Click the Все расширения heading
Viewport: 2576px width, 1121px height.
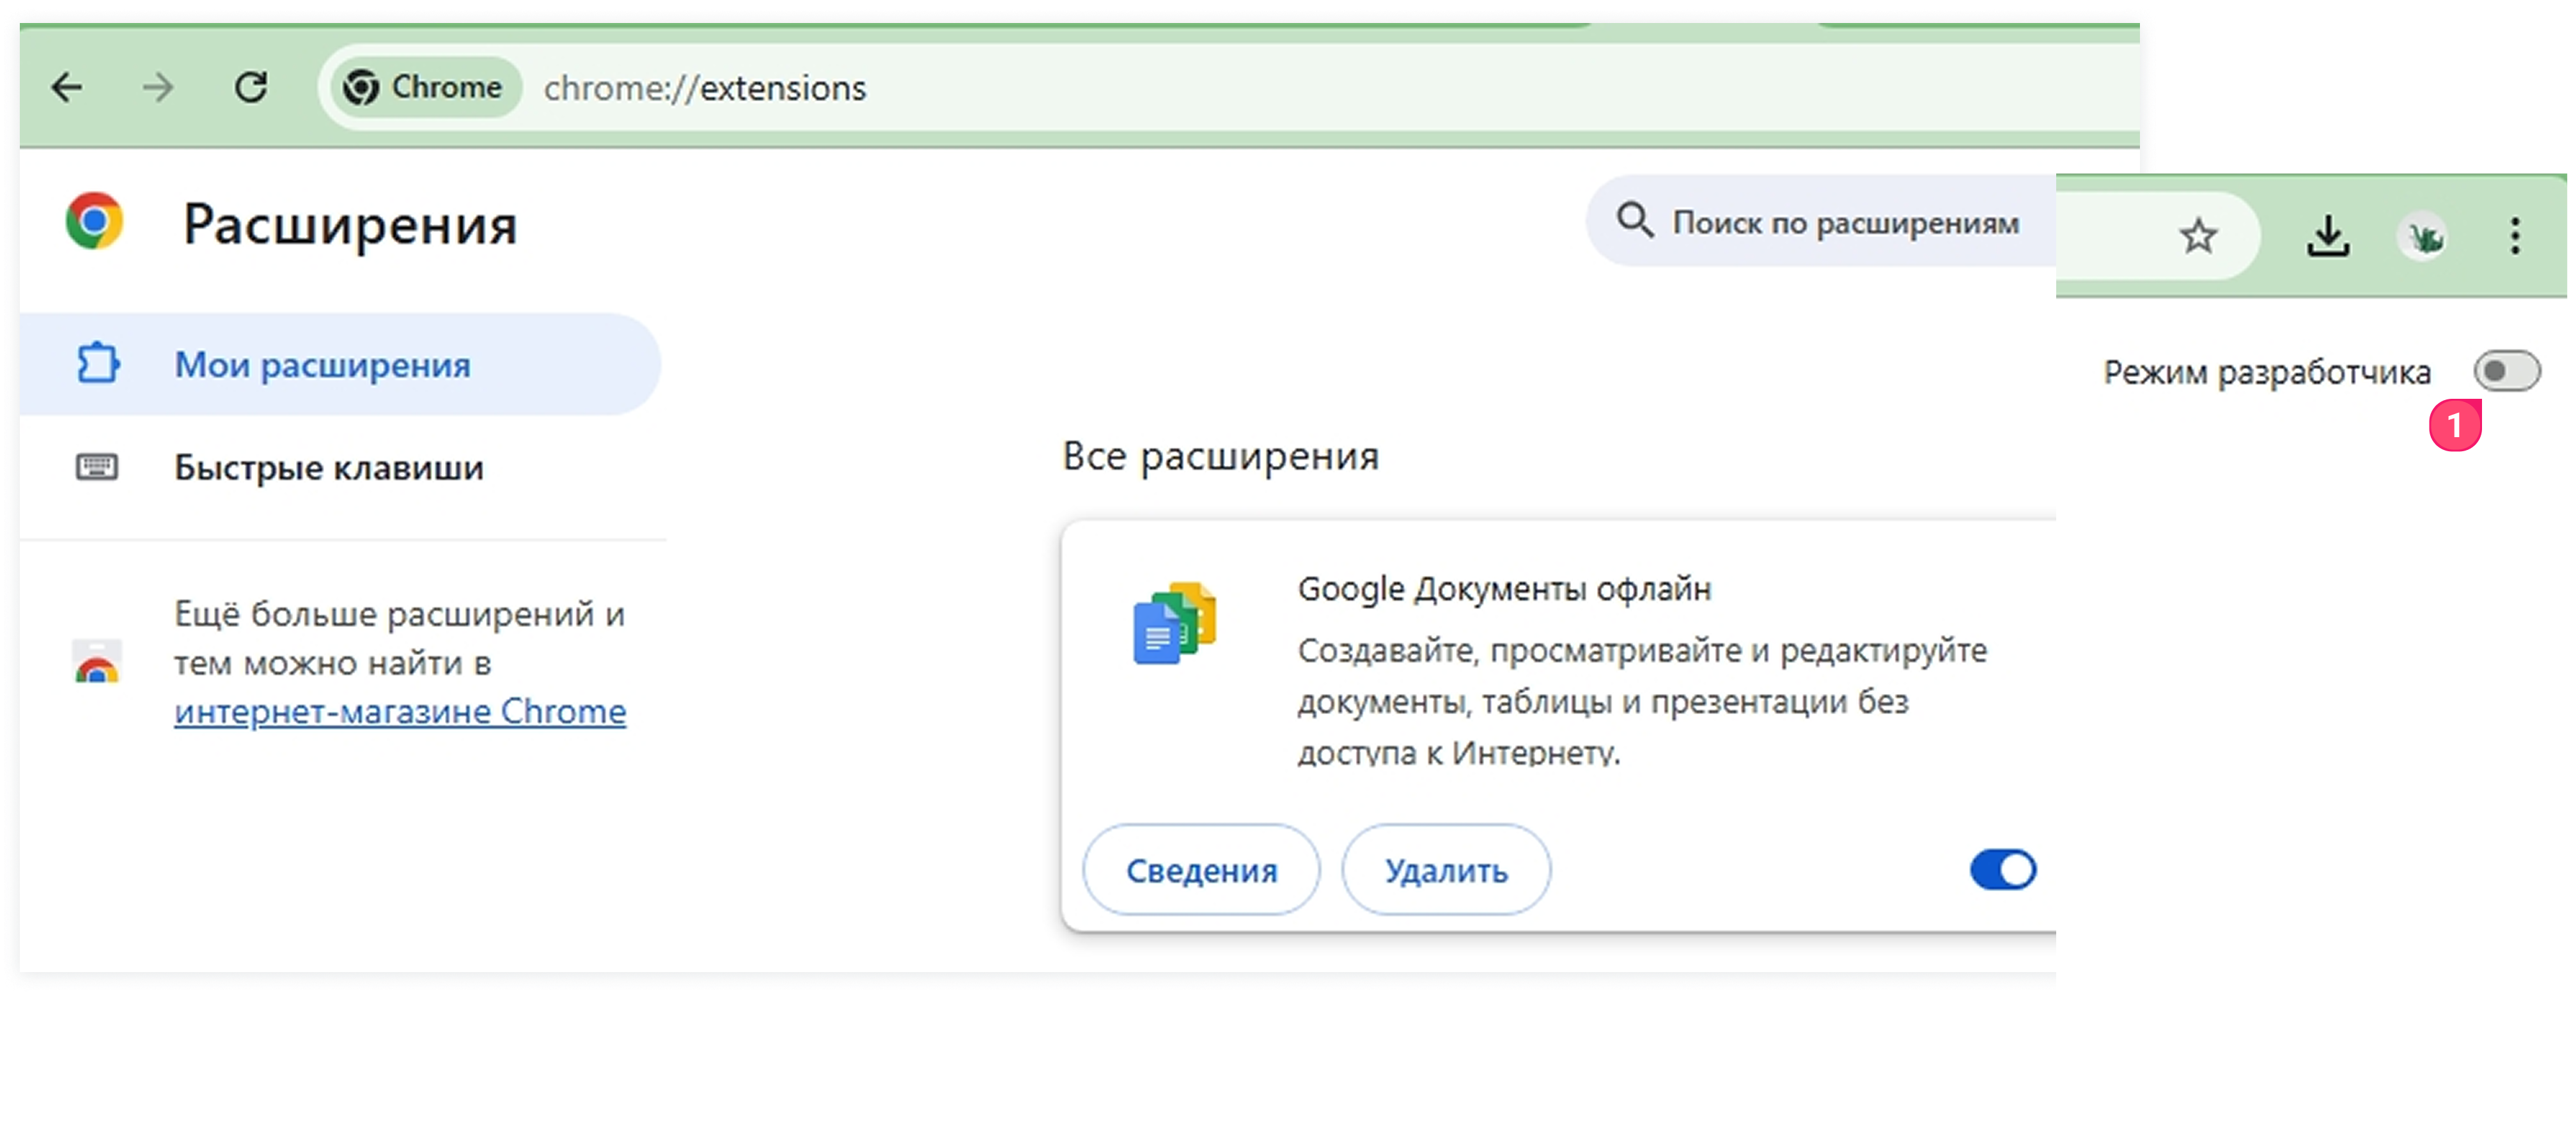1220,456
